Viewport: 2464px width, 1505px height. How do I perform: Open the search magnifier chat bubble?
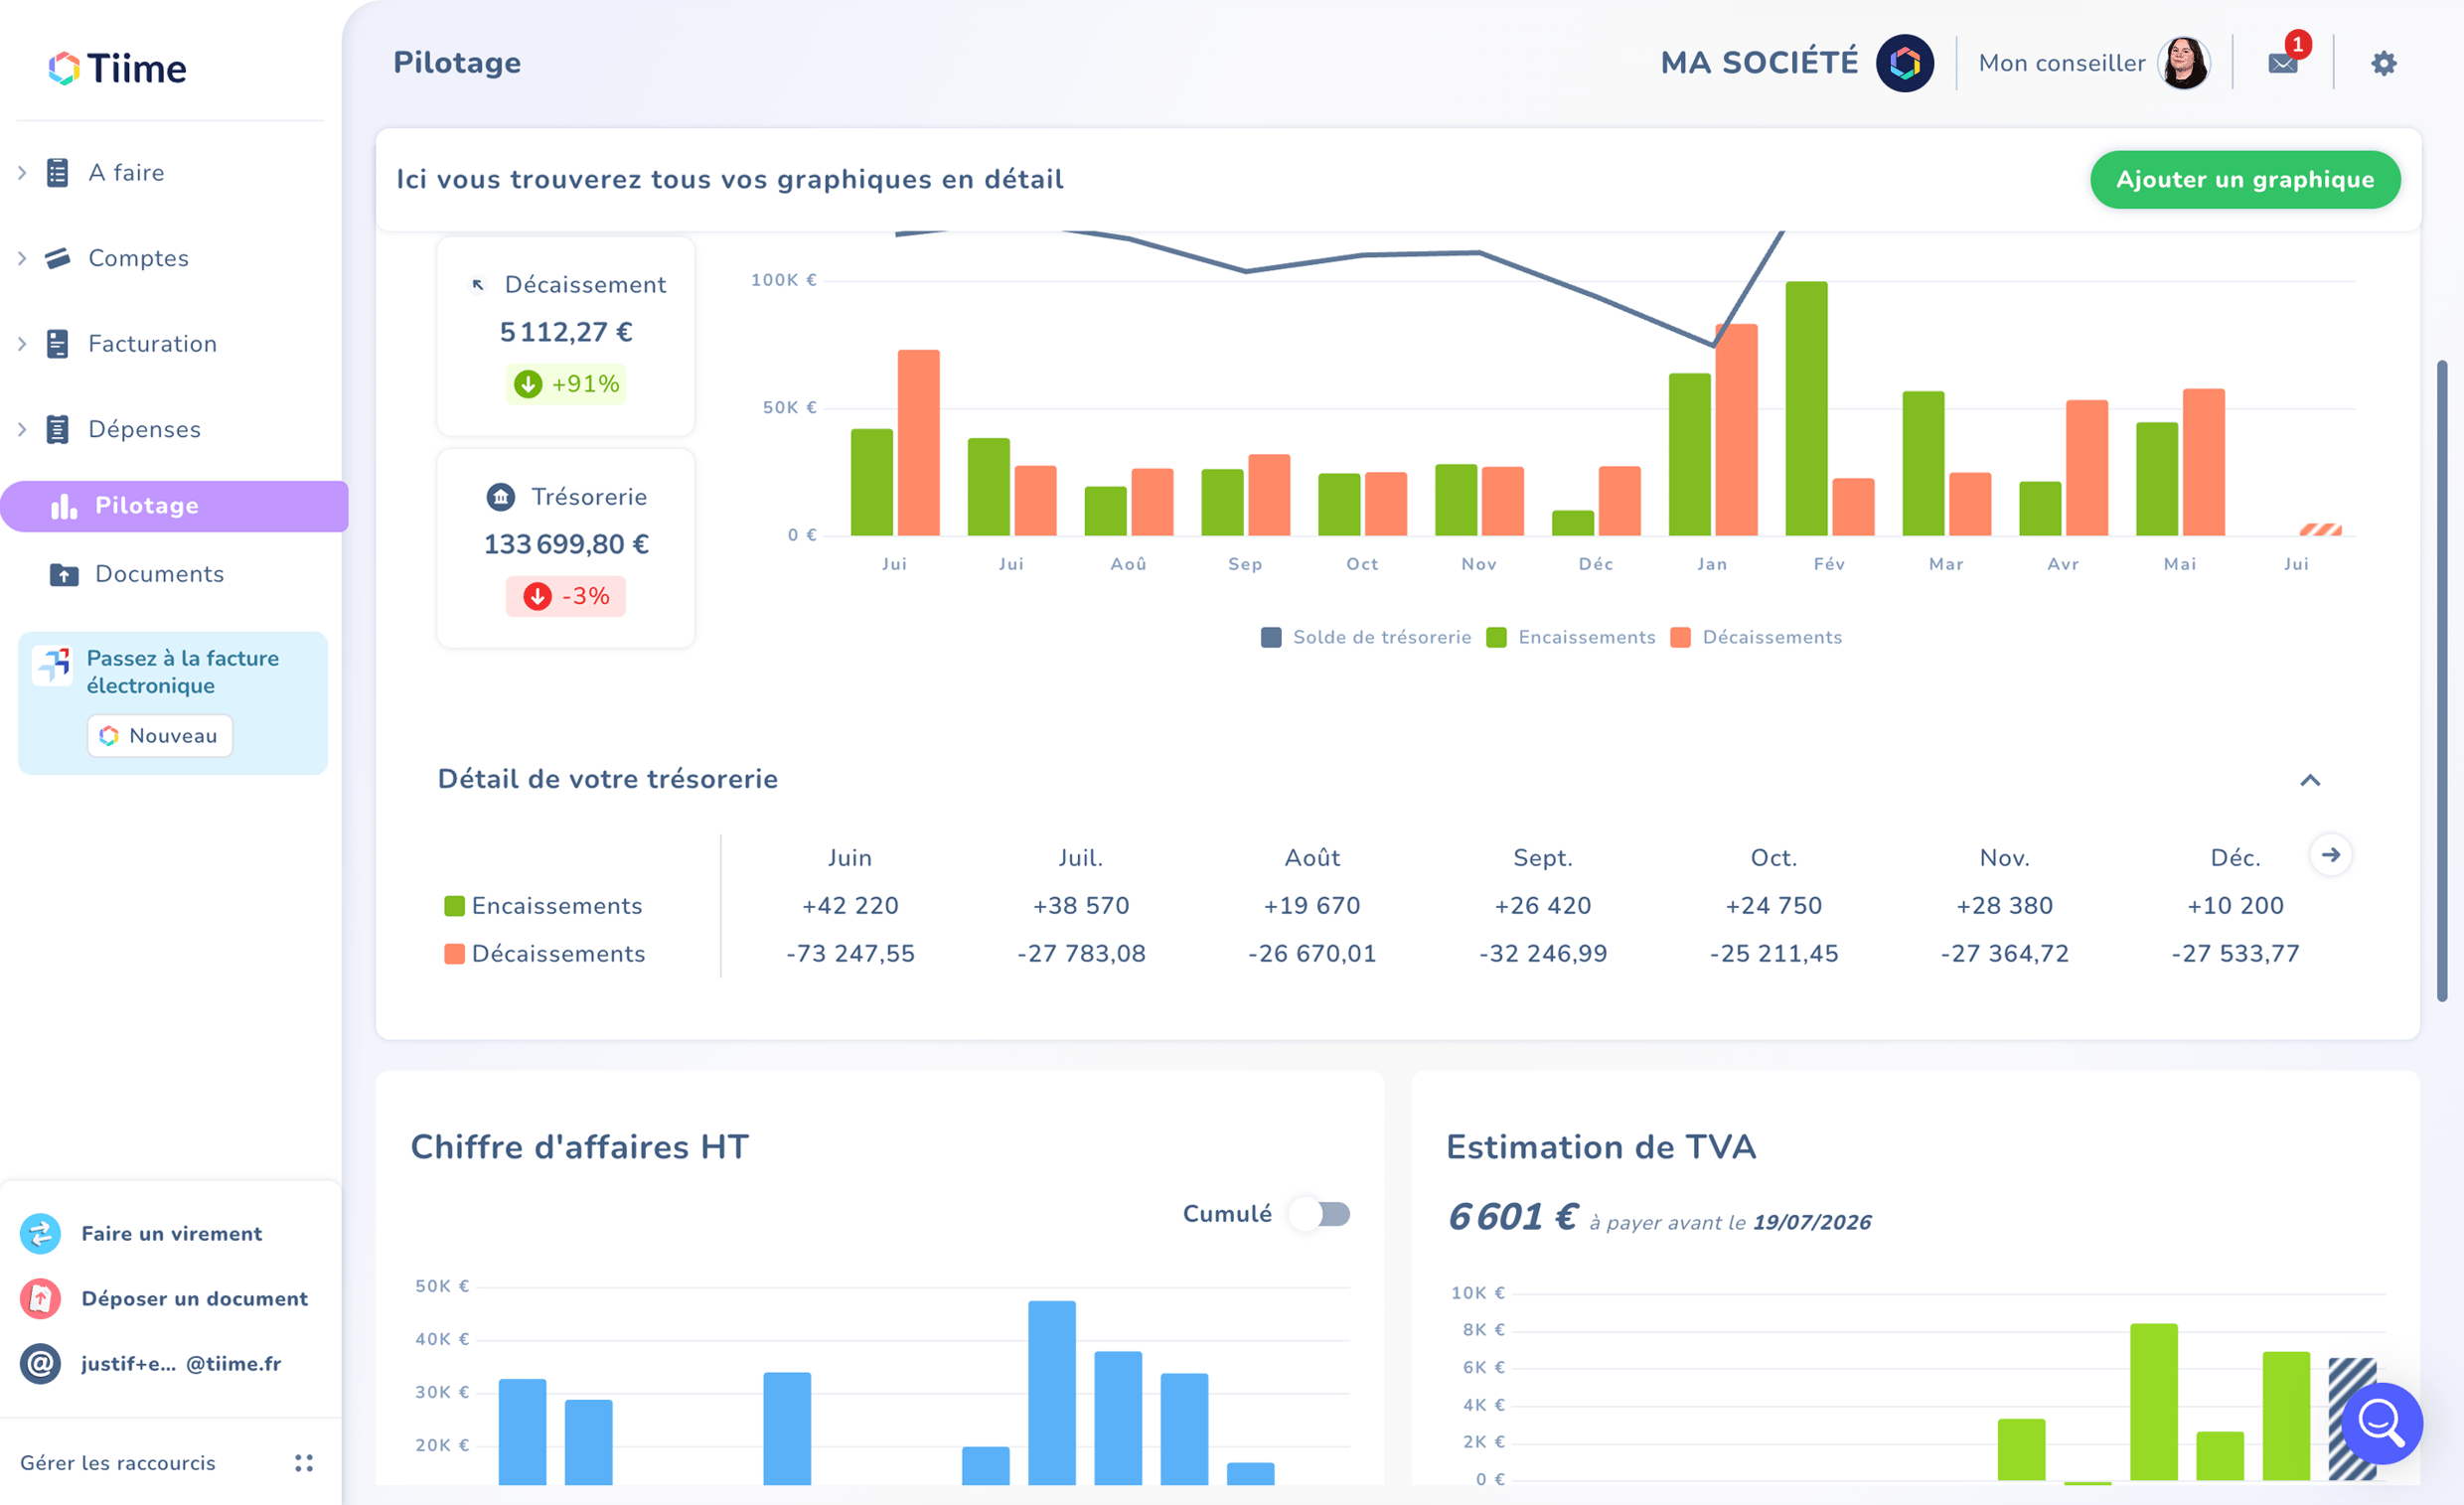(2381, 1422)
